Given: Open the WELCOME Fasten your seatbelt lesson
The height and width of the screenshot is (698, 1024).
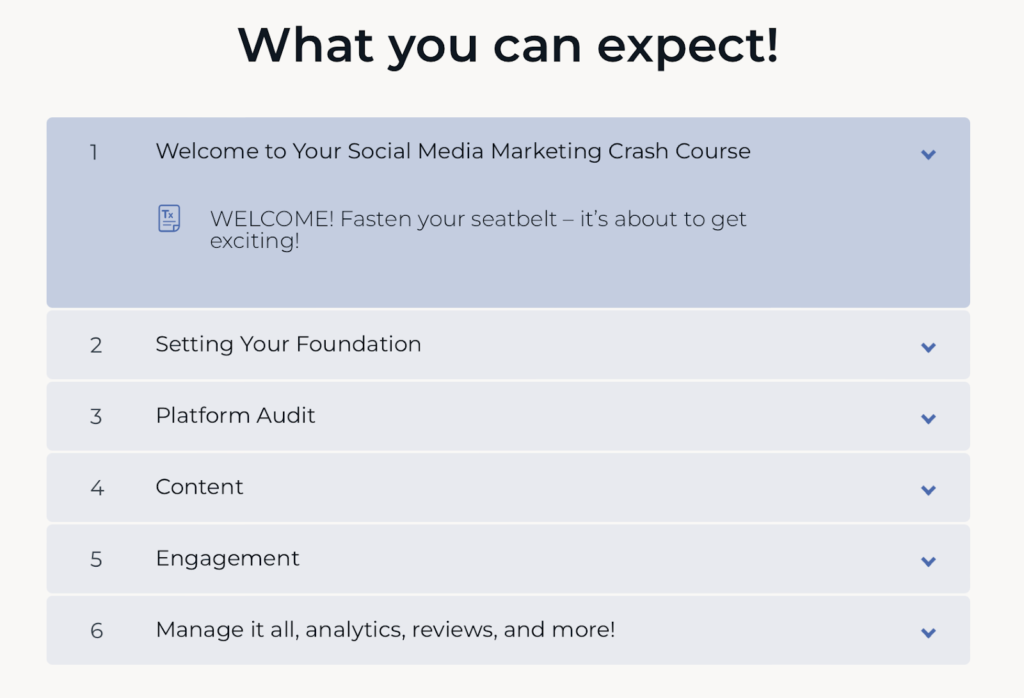Looking at the screenshot, I should coord(477,229).
